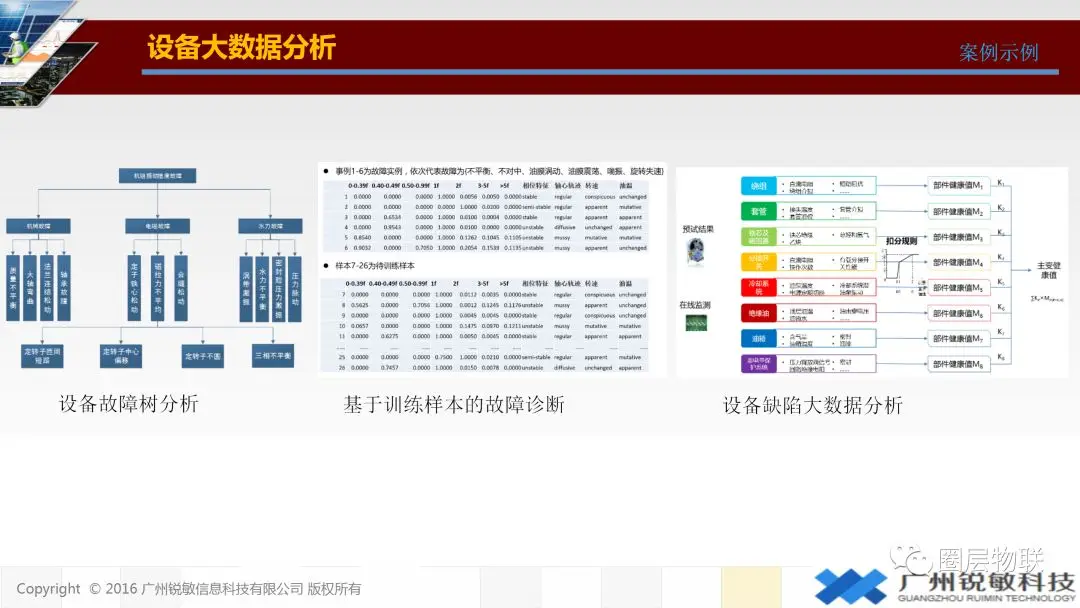This screenshot has width=1080, height=608.
Task: Click the 预试结果 picture icon
Action: click(696, 252)
